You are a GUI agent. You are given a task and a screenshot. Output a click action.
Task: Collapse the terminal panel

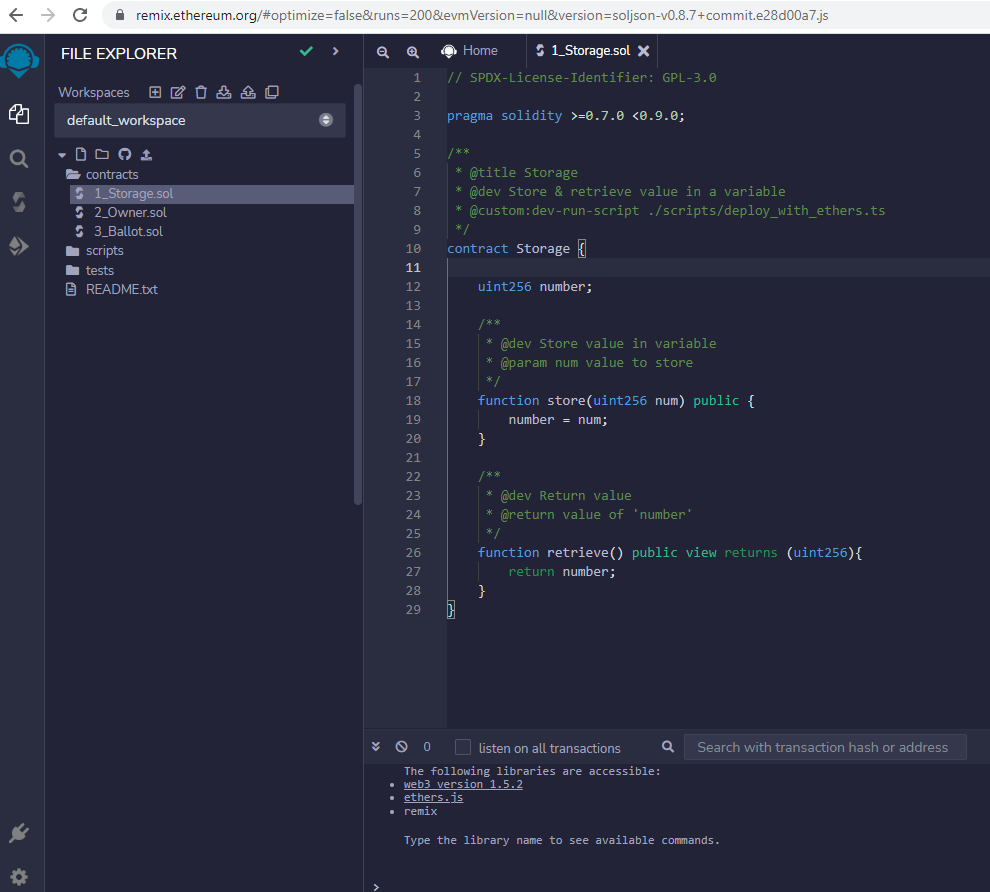tap(376, 747)
